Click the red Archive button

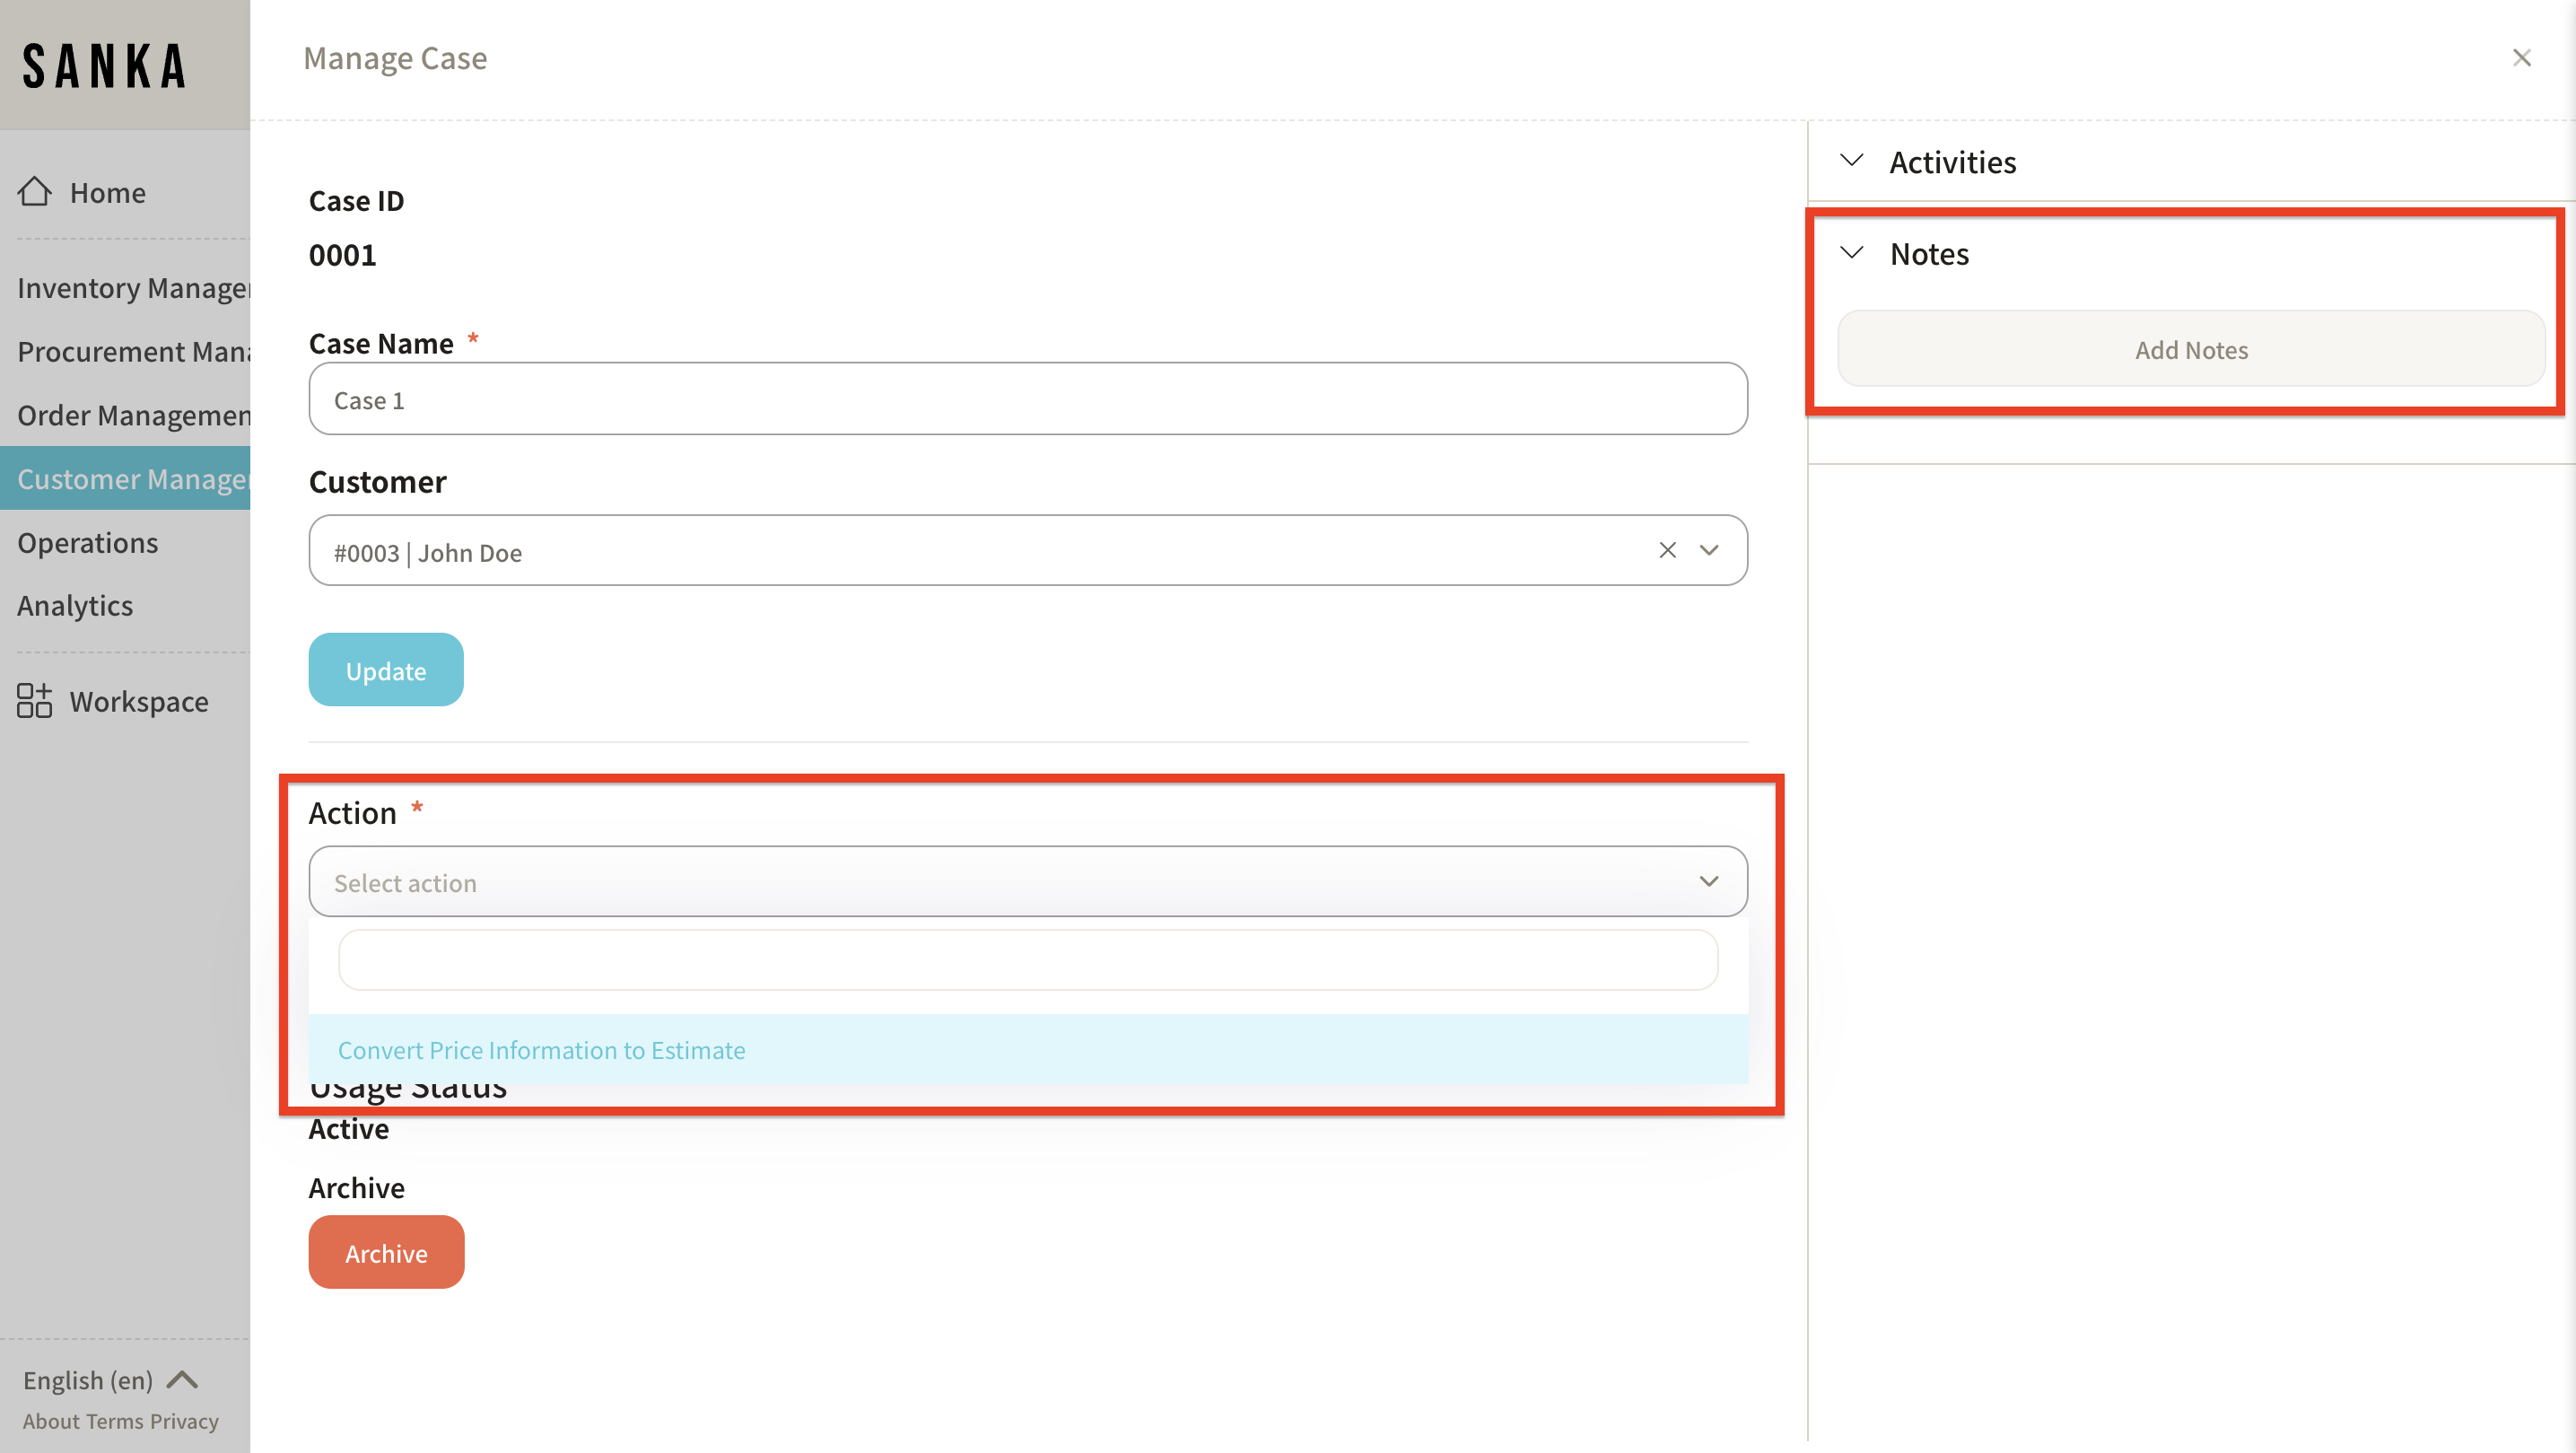pyautogui.click(x=386, y=1252)
